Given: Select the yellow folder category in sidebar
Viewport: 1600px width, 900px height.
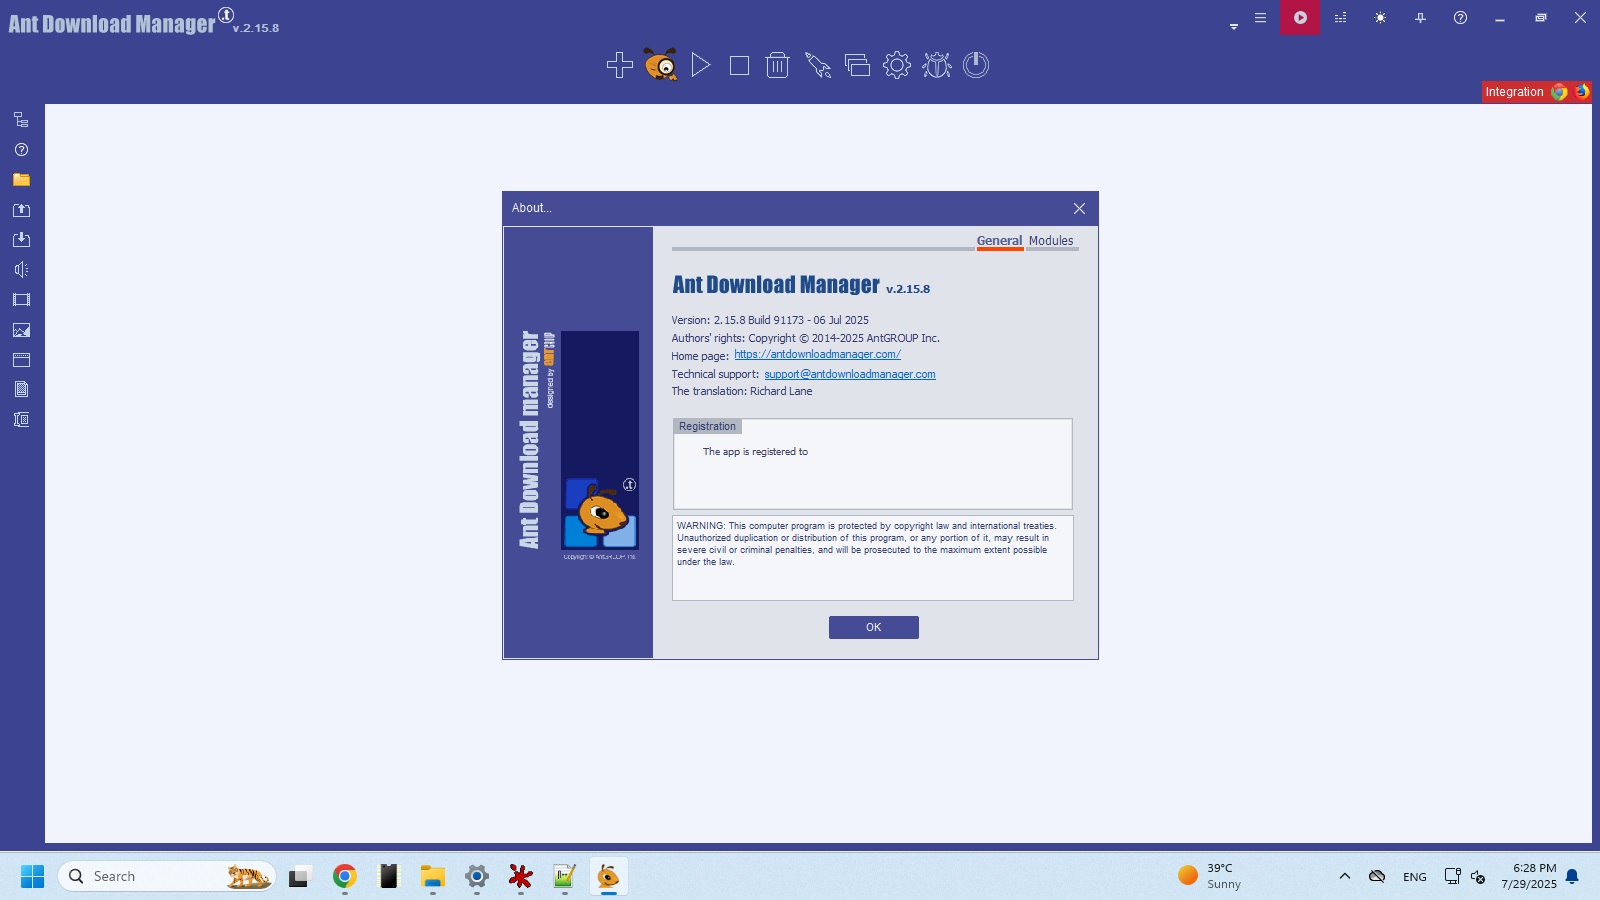Looking at the screenshot, I should point(21,180).
